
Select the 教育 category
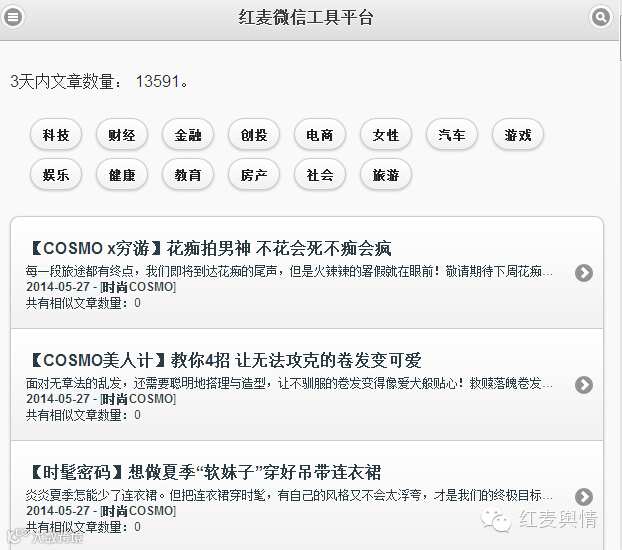[x=188, y=175]
